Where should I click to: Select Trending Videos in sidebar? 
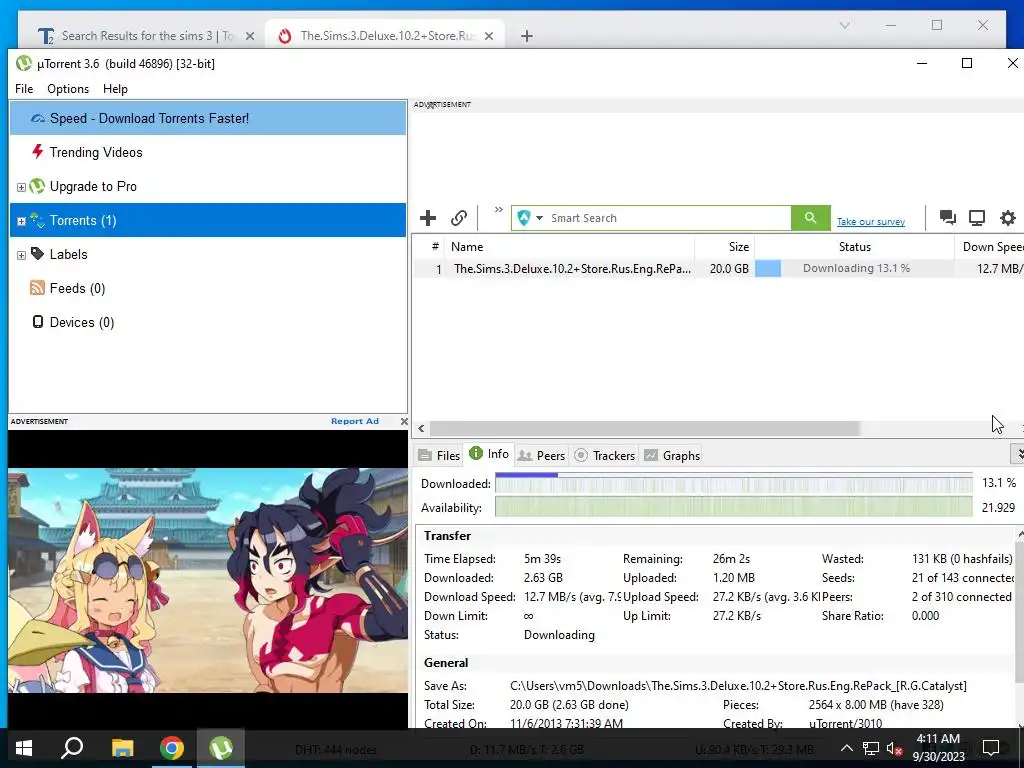tap(208, 152)
